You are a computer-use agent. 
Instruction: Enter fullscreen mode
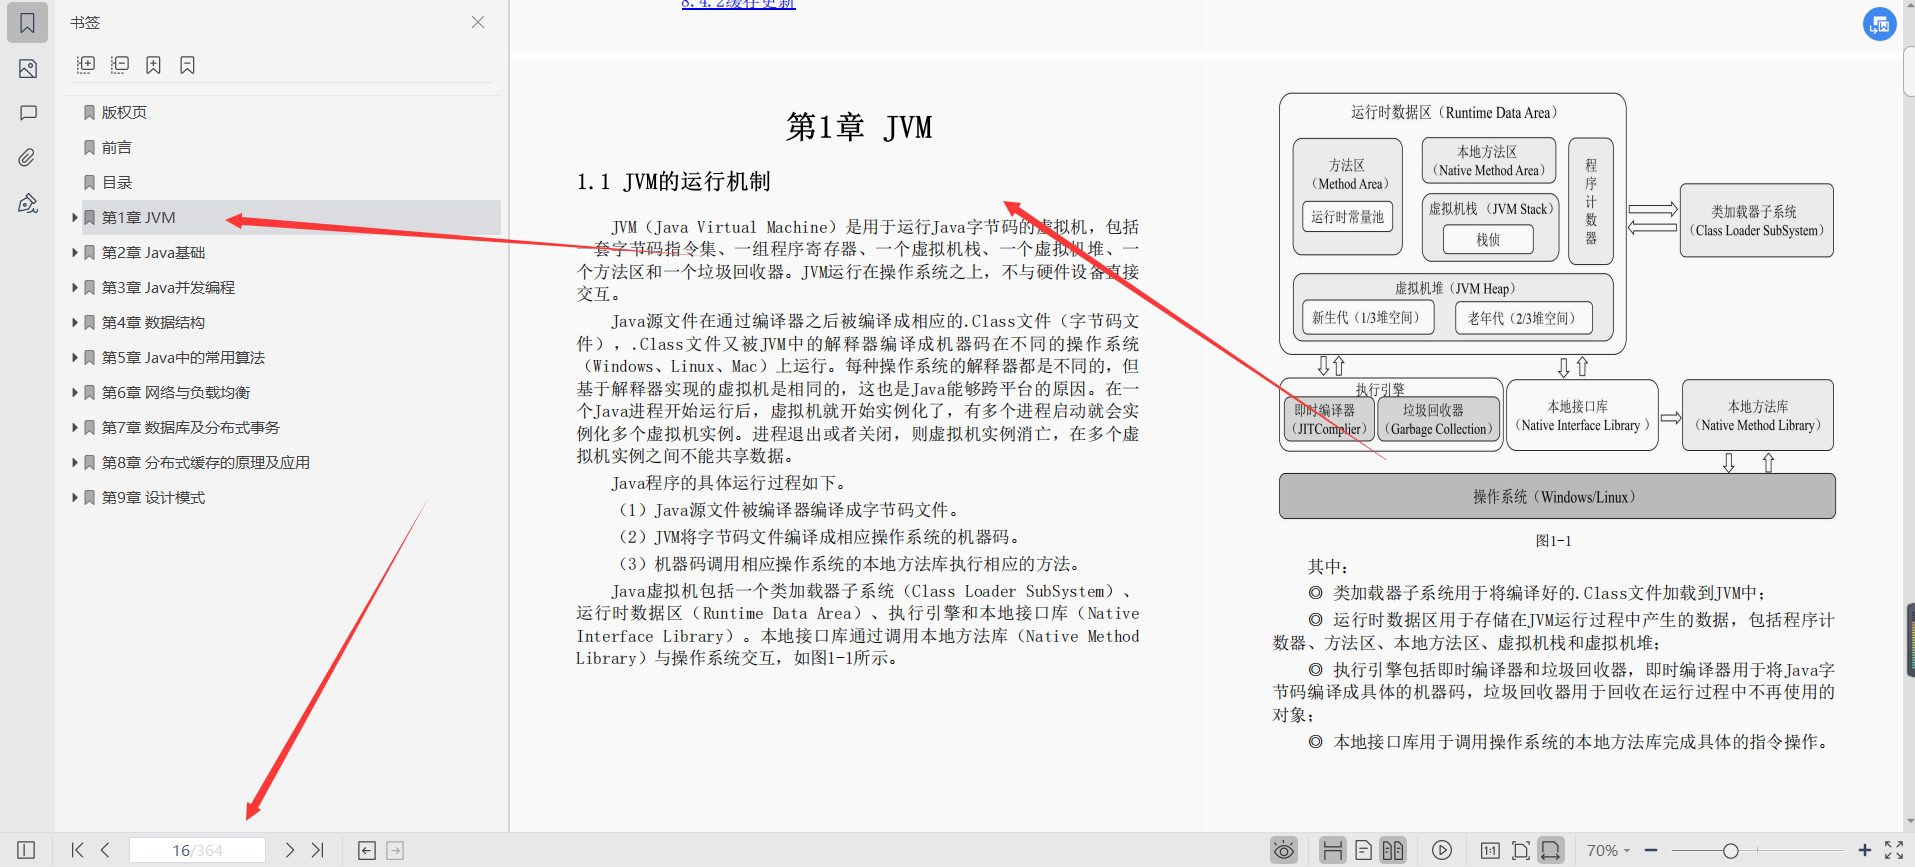(1894, 850)
